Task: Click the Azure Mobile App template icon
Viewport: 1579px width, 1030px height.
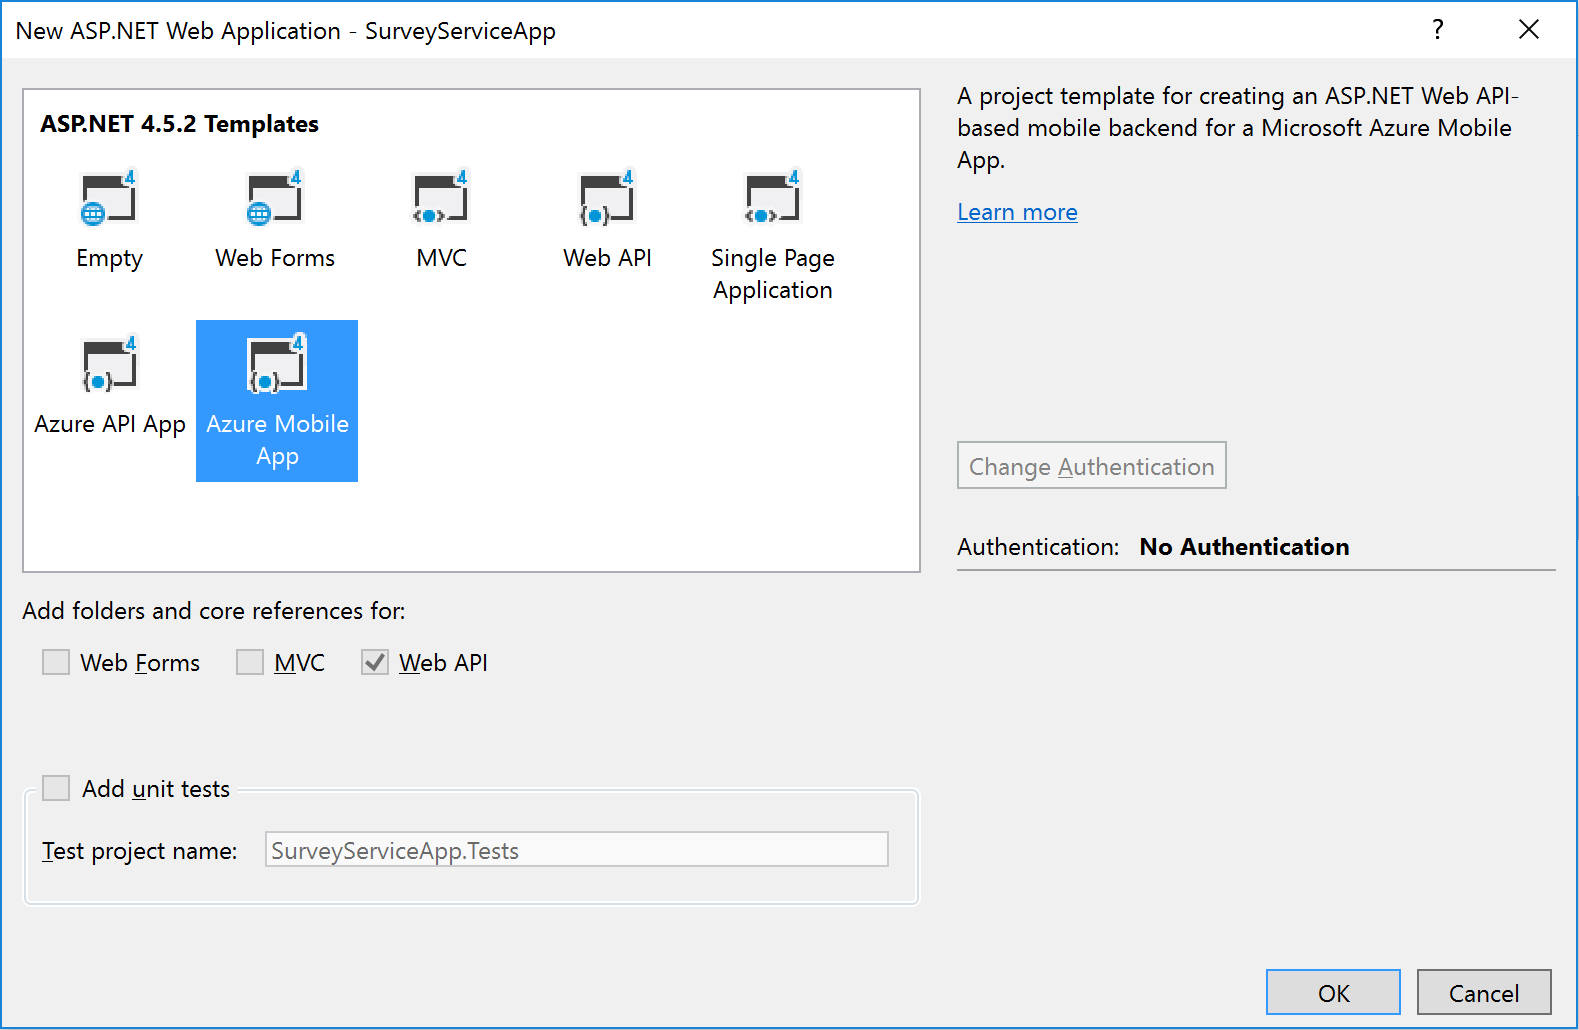Action: click(x=276, y=364)
